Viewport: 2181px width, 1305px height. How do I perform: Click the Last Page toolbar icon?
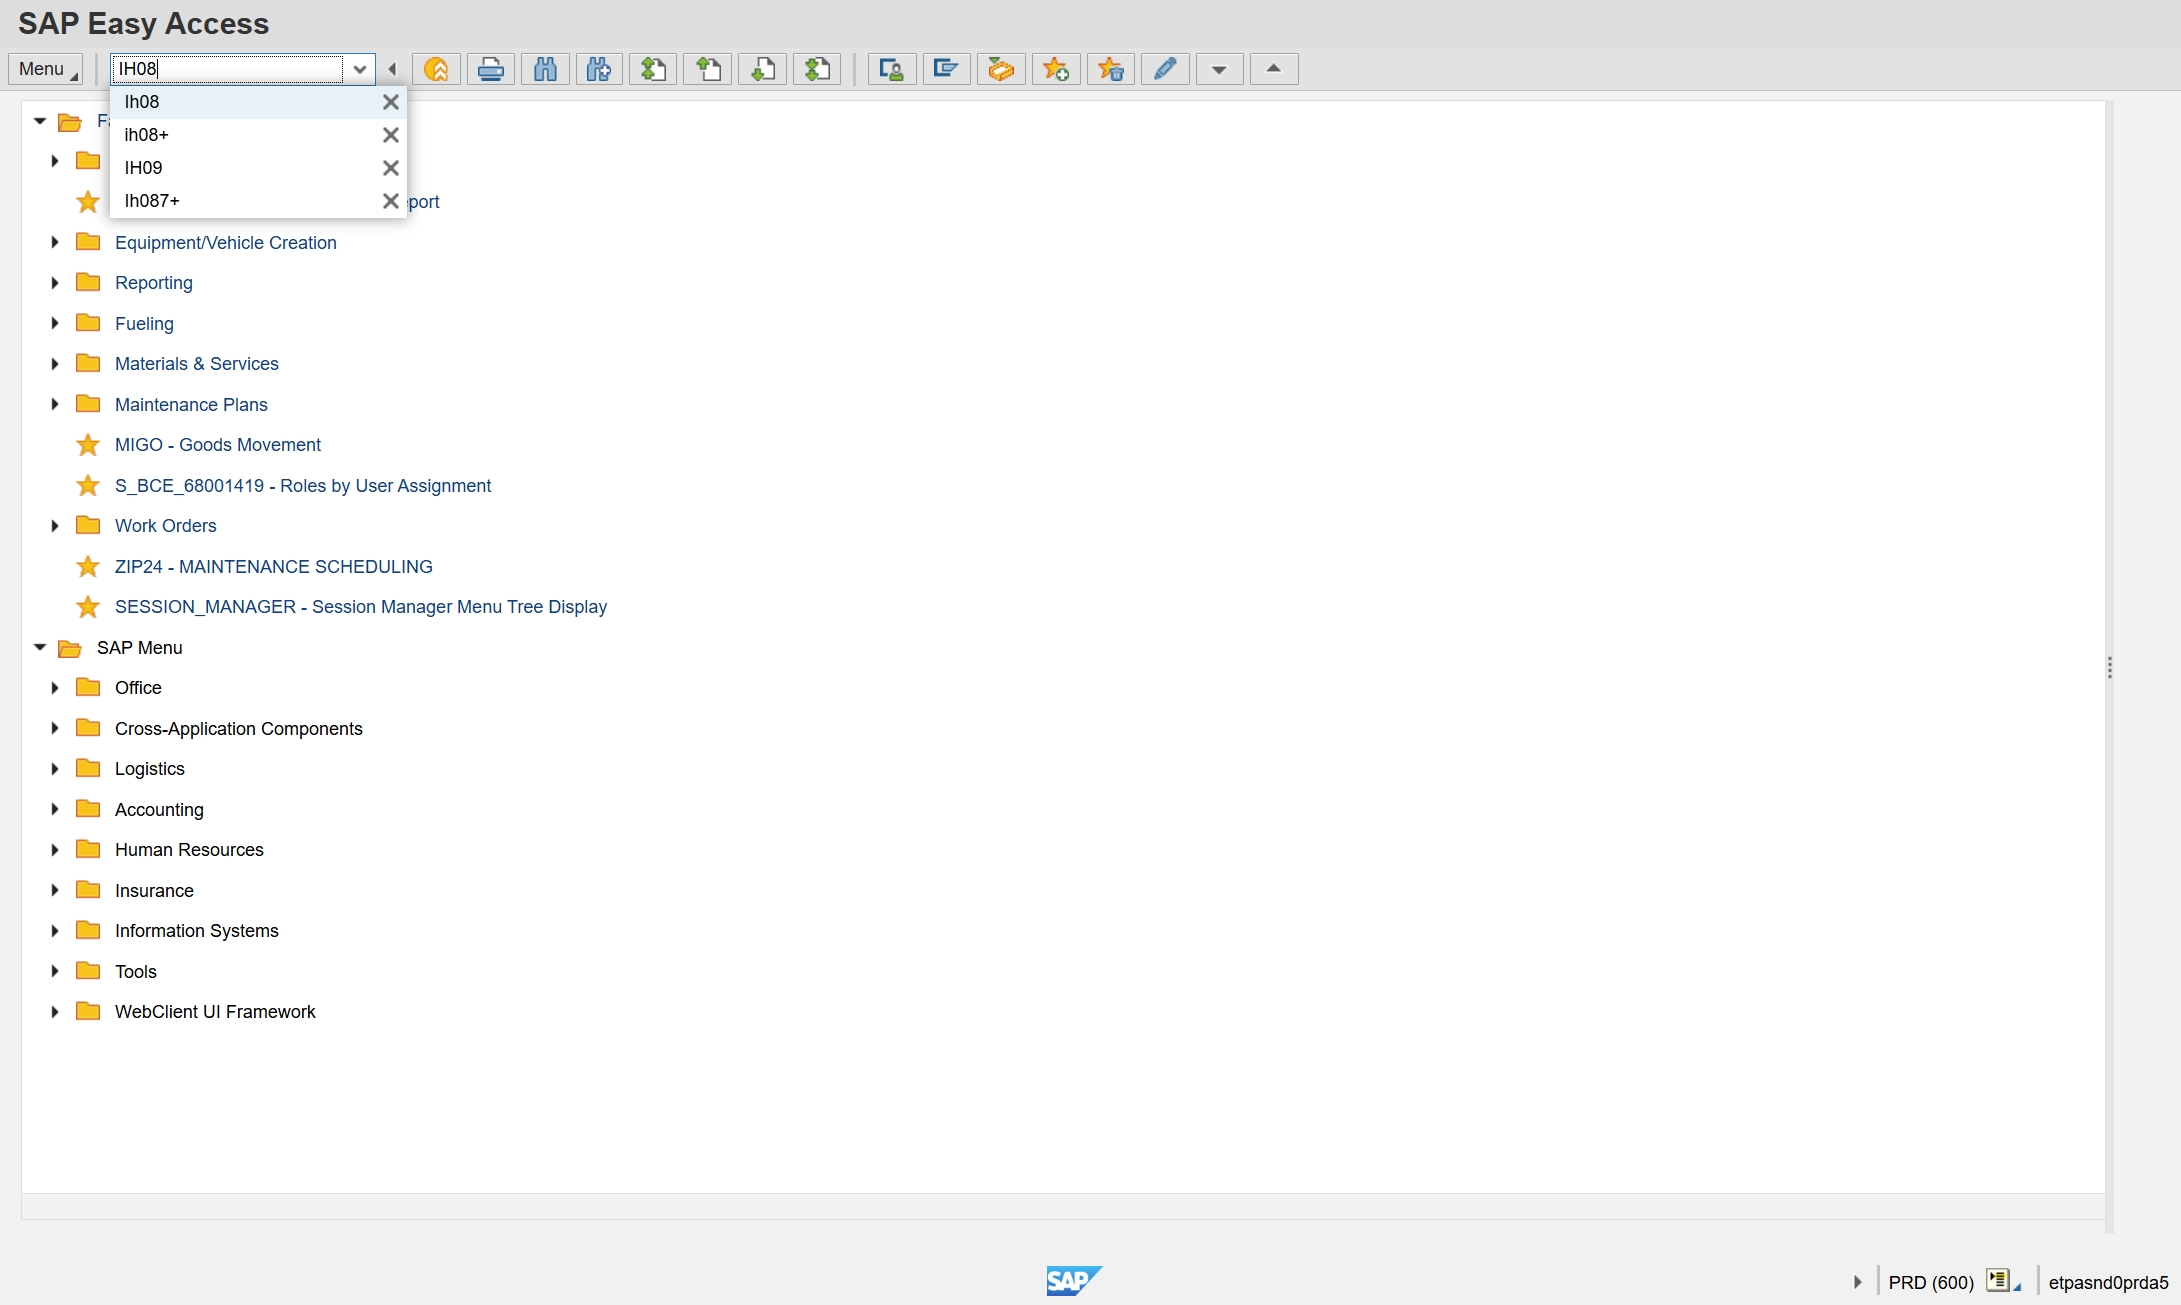(x=817, y=69)
